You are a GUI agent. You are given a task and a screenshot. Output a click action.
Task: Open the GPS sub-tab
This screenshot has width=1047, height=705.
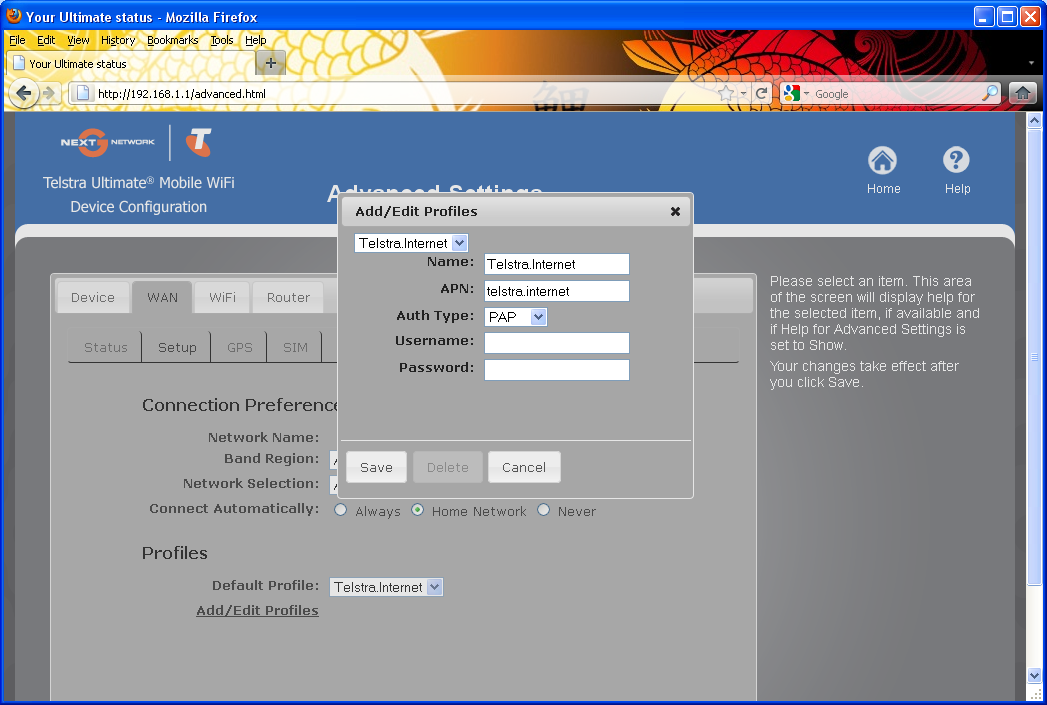click(239, 347)
